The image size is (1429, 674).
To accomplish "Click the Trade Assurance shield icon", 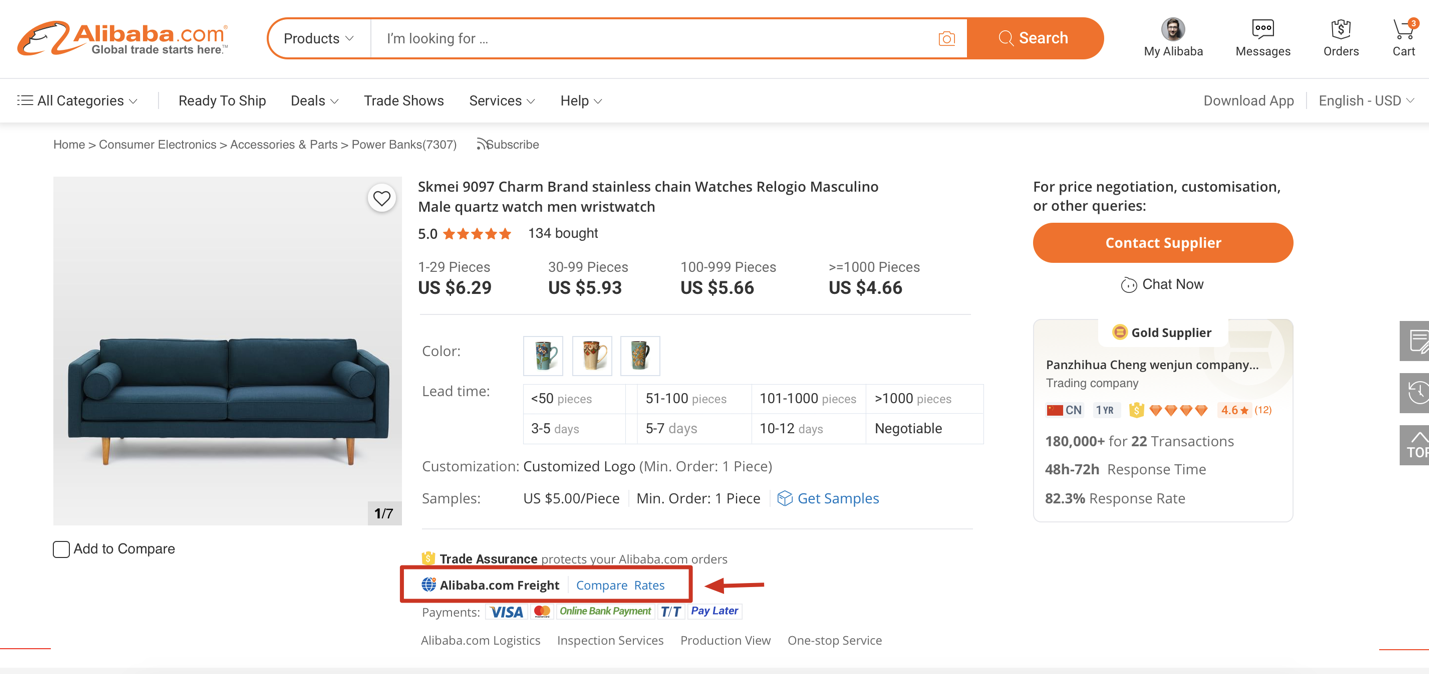I will [428, 558].
